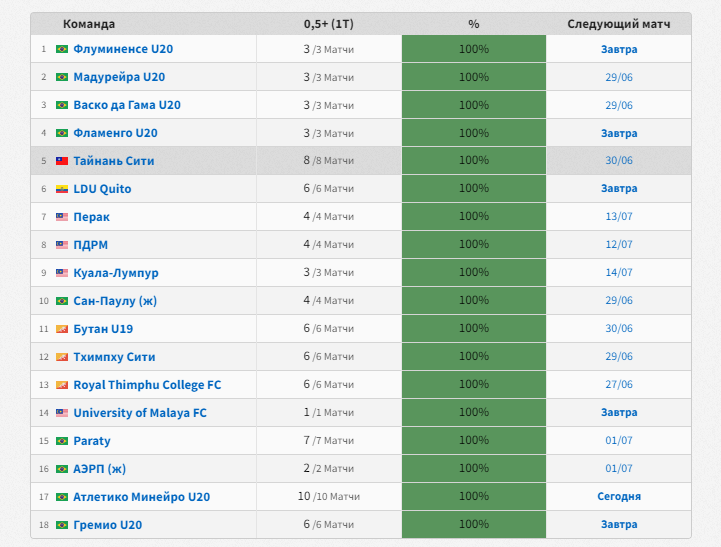Open Мадурейра U20 next match 29/06
This screenshot has width=721, height=547.
[619, 77]
